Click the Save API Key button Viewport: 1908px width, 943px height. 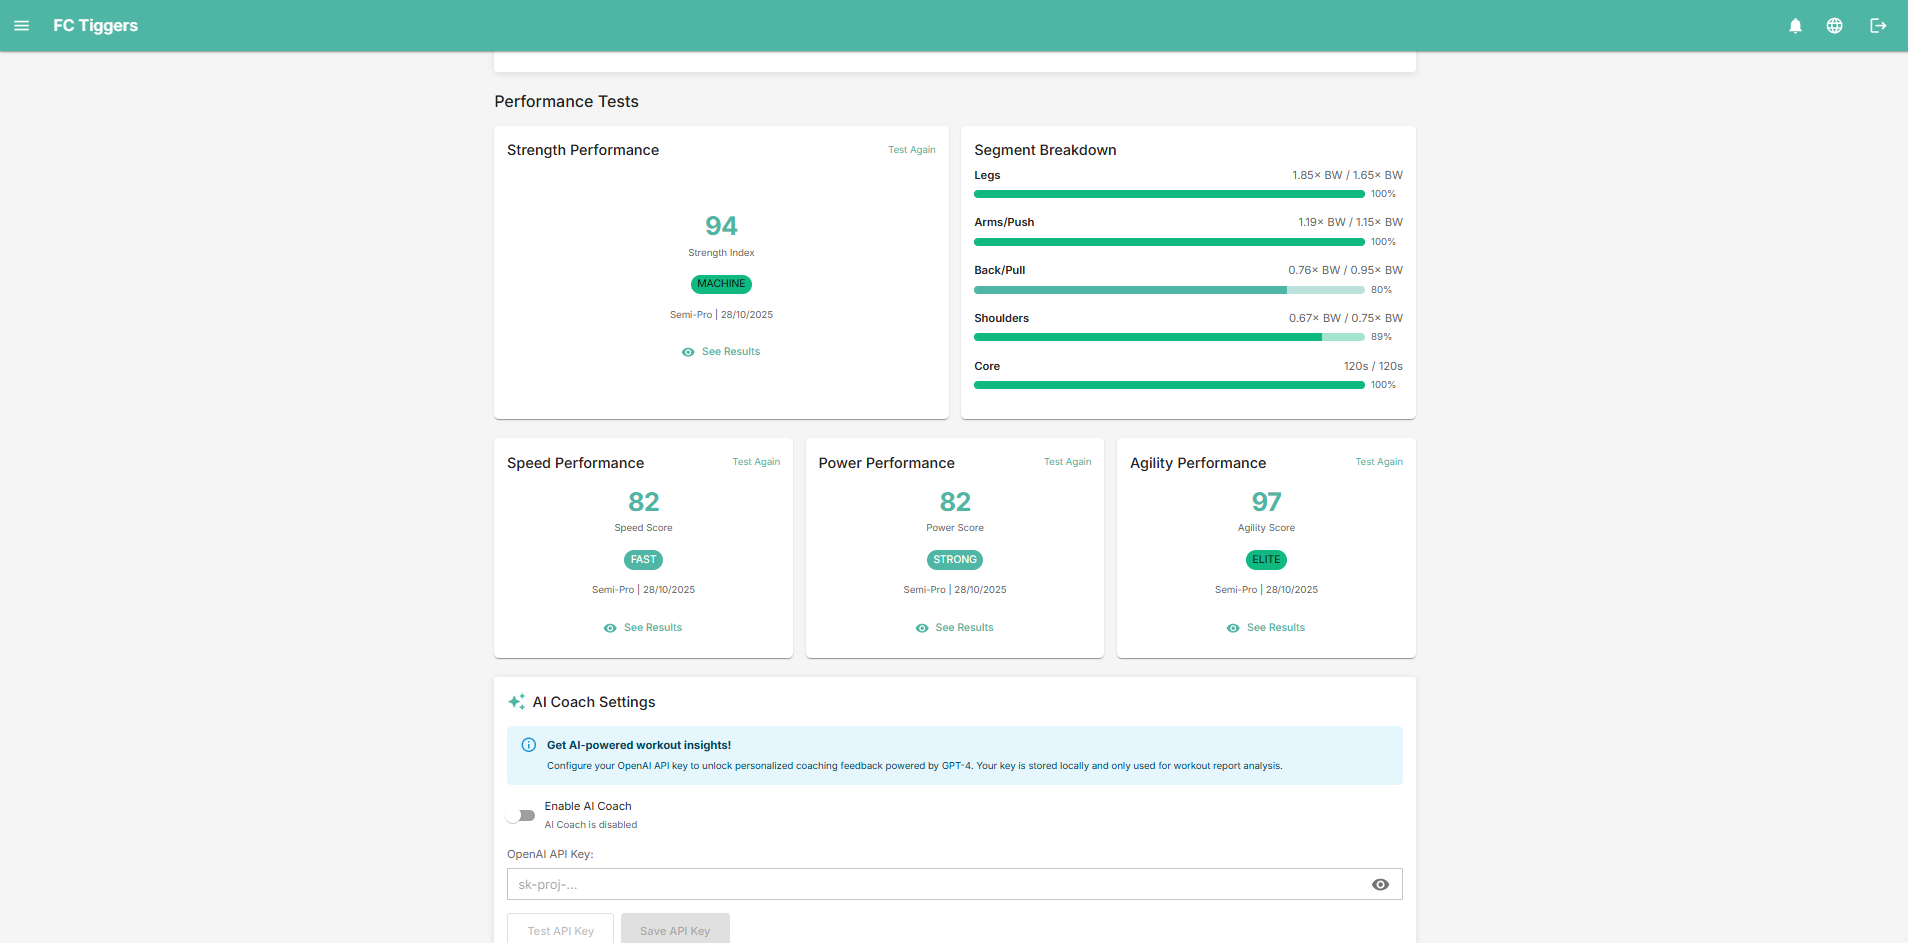[675, 930]
